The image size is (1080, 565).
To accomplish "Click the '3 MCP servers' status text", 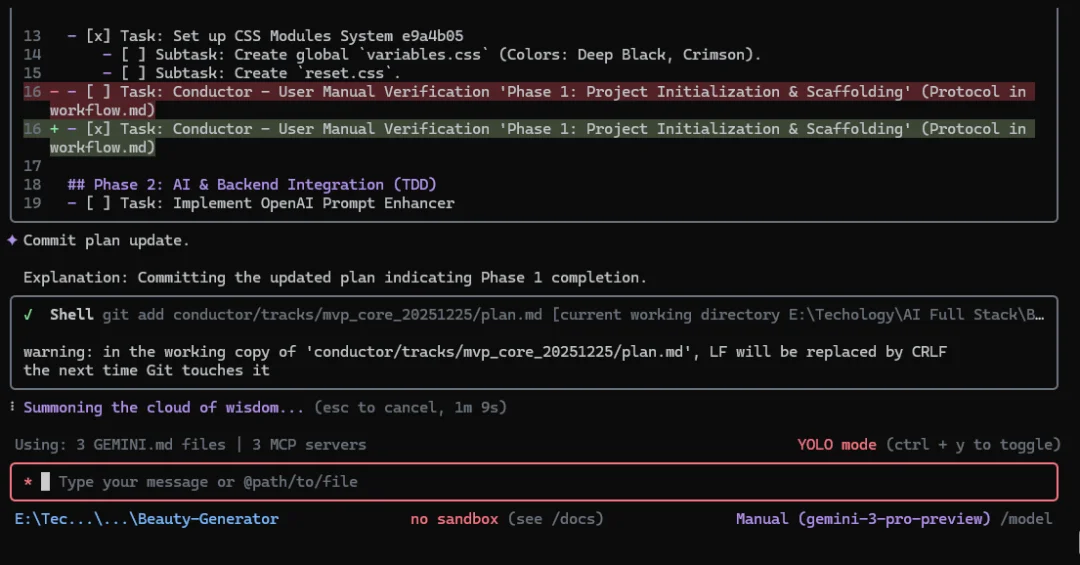I will click(309, 444).
